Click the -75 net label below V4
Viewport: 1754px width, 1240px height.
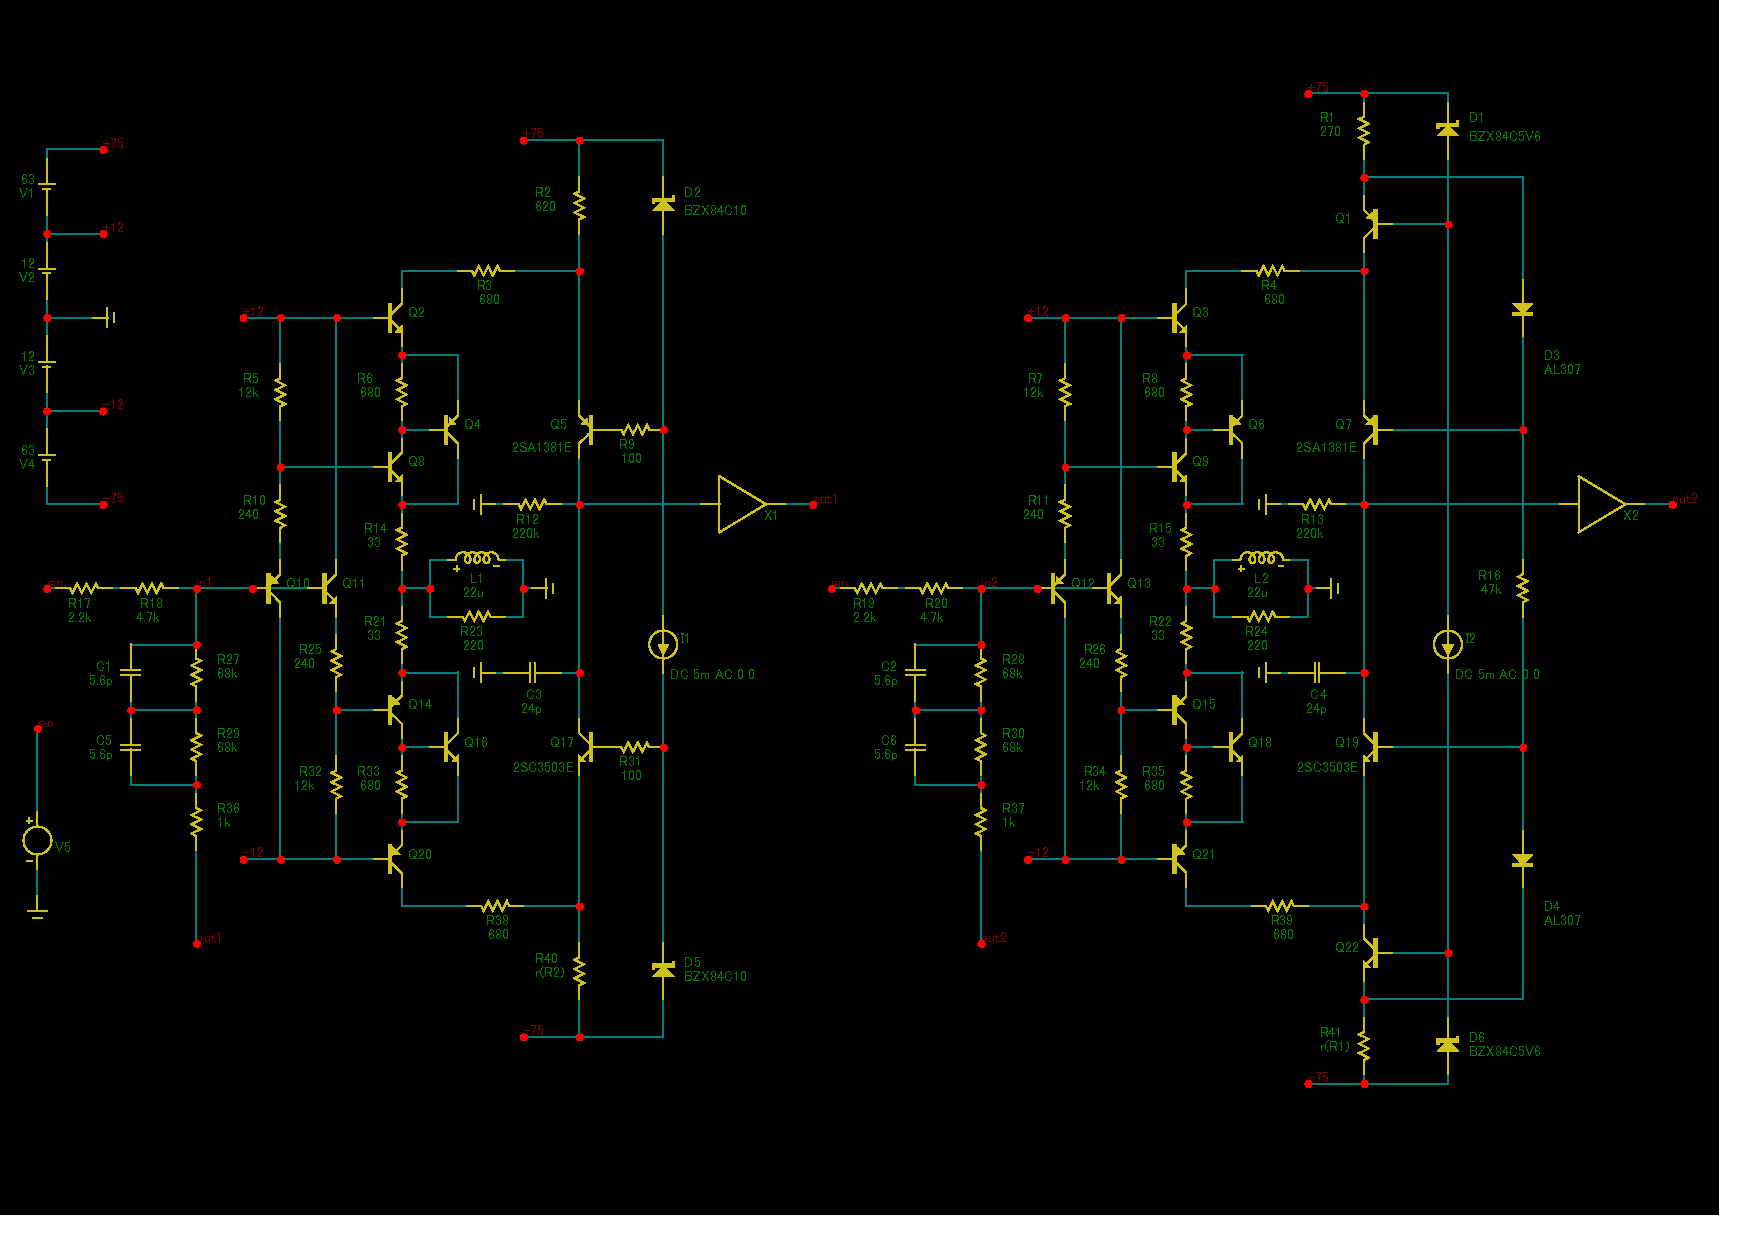click(x=113, y=498)
